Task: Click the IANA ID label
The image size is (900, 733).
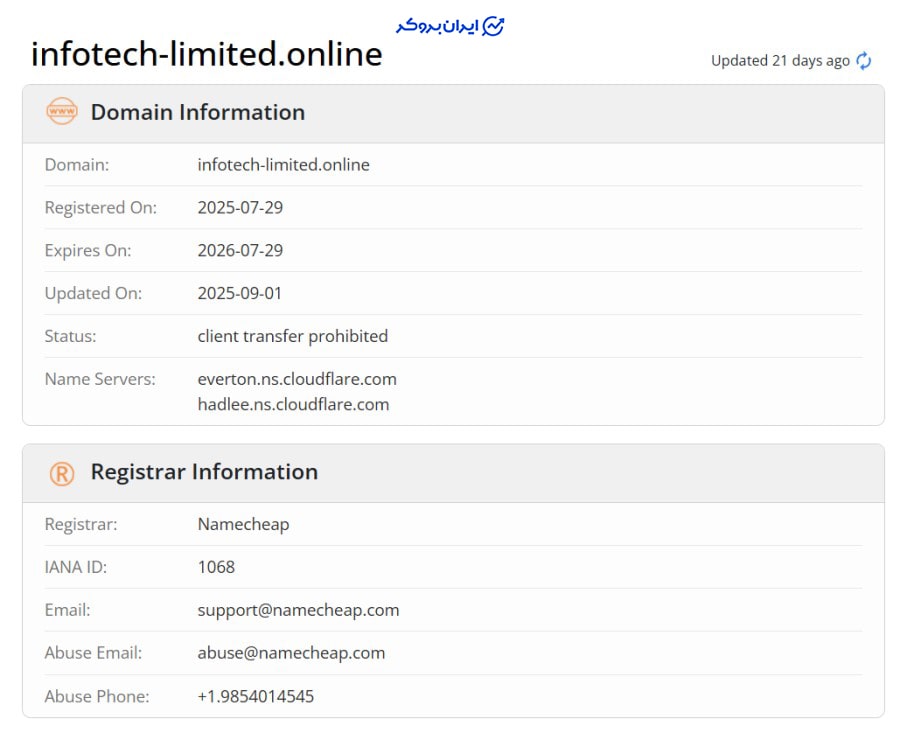Action: (x=76, y=567)
